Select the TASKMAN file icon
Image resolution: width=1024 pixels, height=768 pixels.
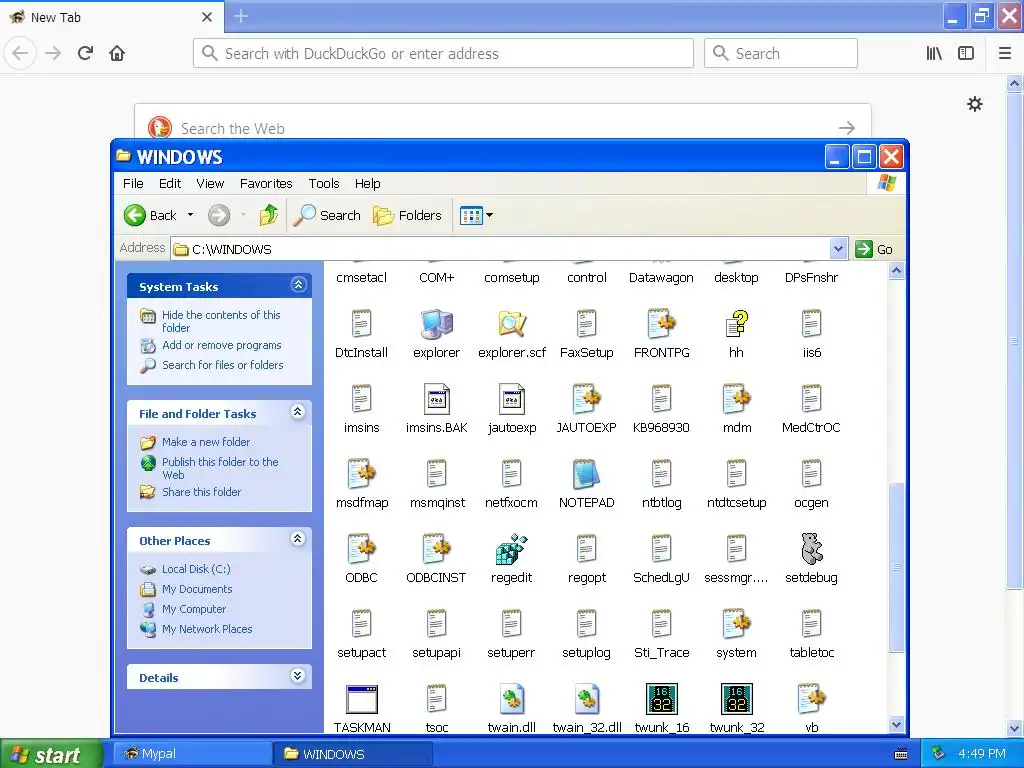pyautogui.click(x=362, y=699)
